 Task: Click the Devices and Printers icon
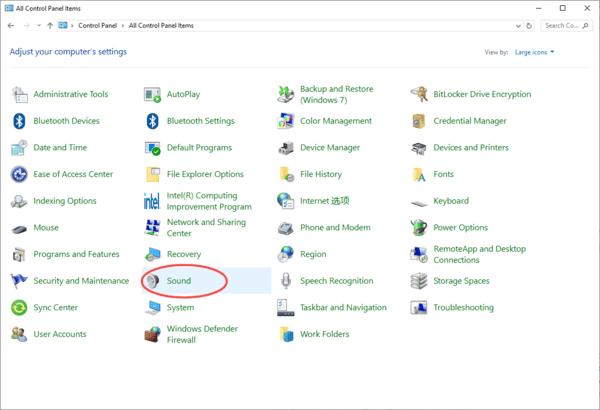point(419,148)
